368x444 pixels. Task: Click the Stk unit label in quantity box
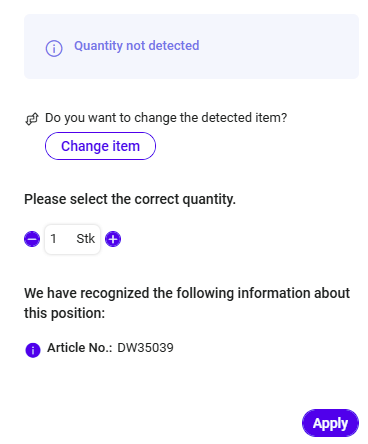click(x=86, y=239)
